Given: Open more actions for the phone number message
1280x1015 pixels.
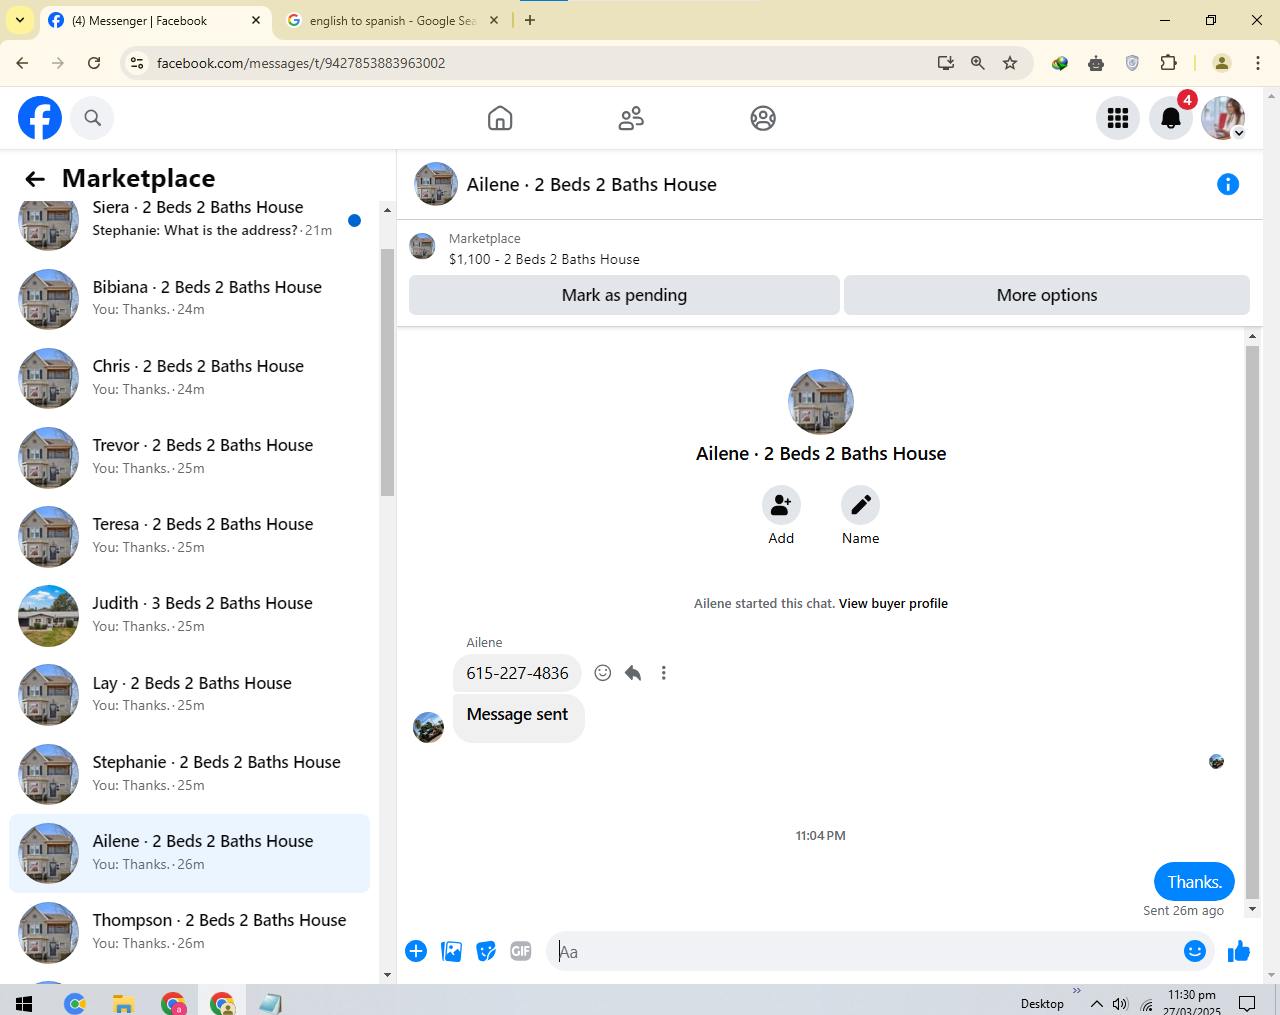Looking at the screenshot, I should point(663,673).
